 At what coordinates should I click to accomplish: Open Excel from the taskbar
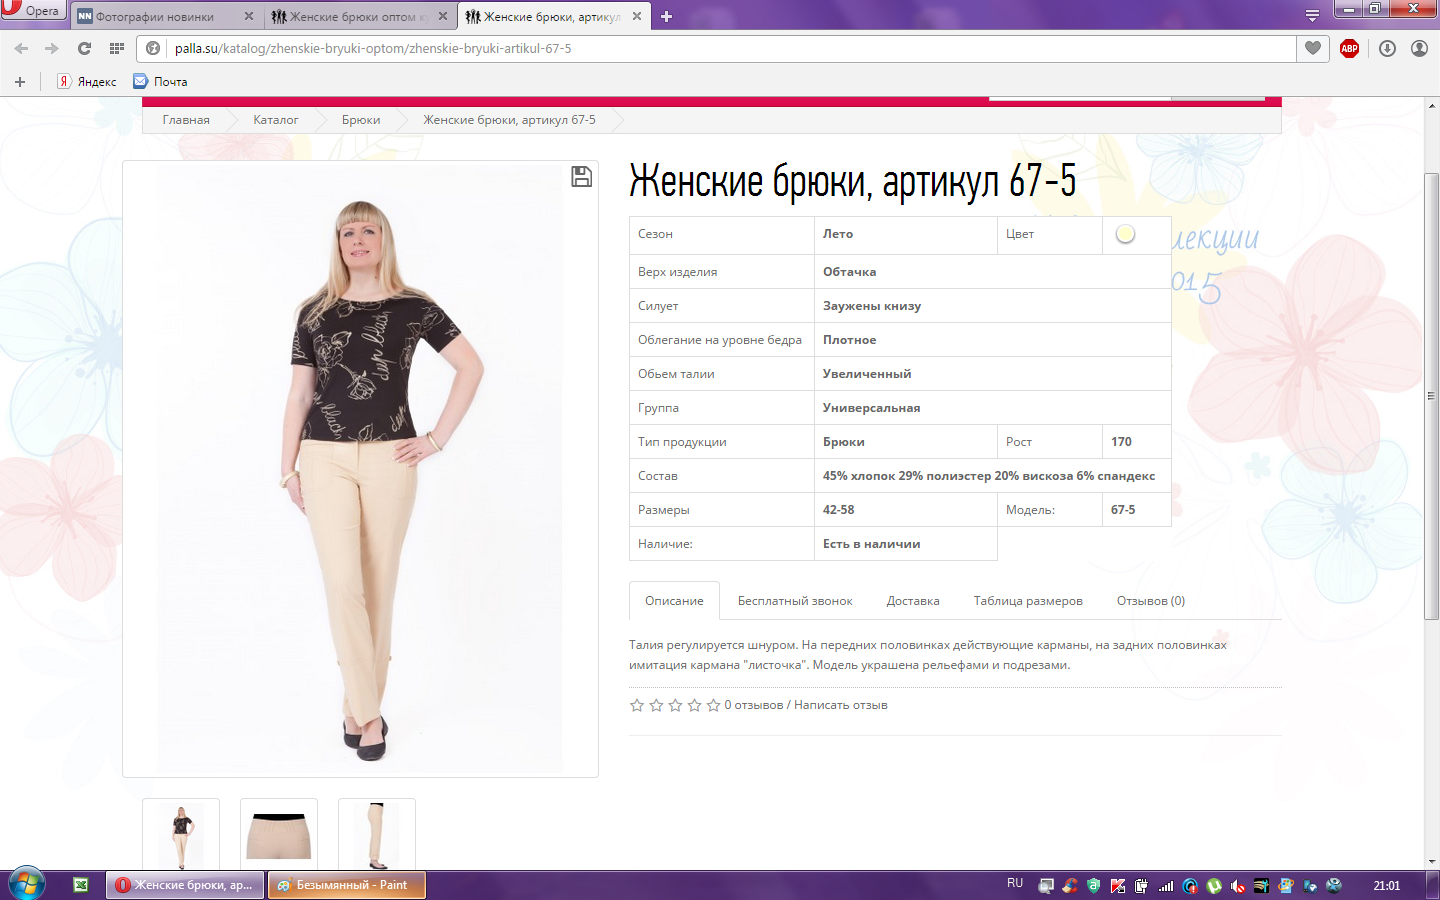click(x=81, y=885)
